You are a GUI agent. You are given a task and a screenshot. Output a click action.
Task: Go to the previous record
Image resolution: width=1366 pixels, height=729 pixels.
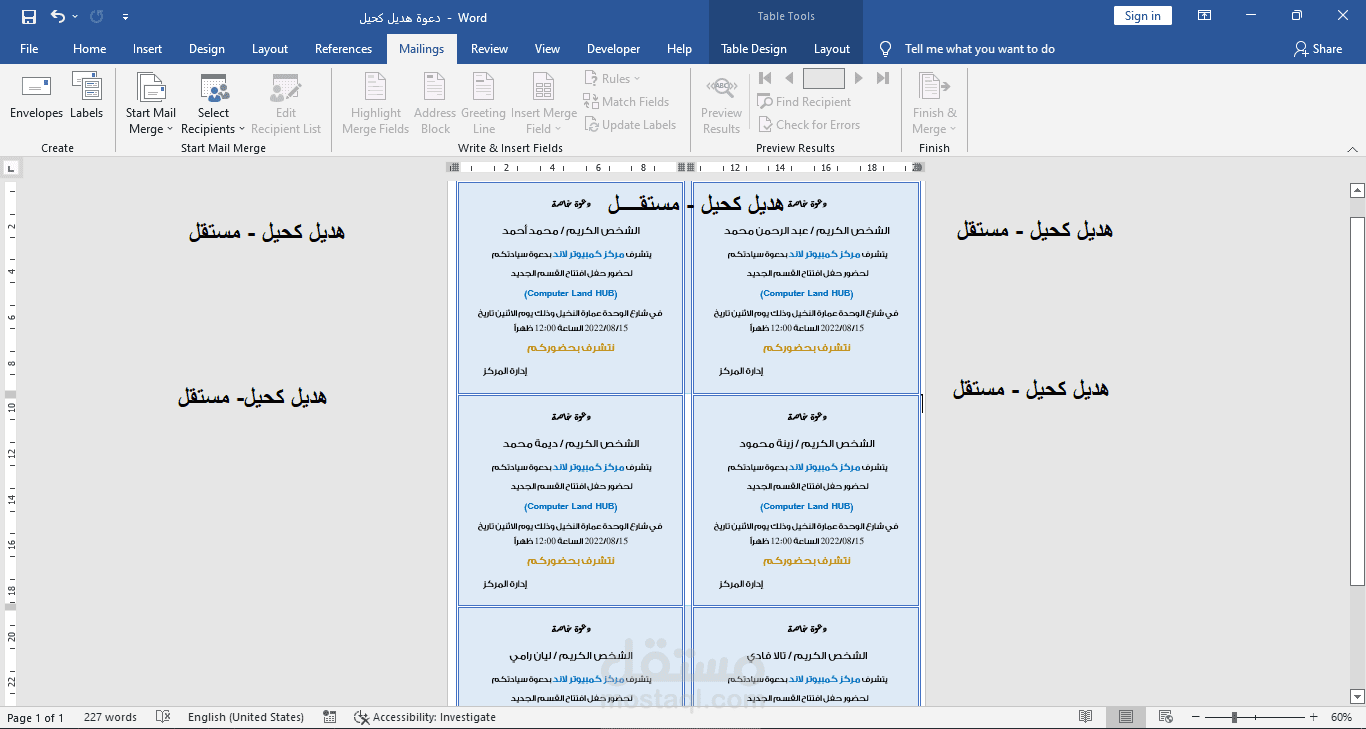[788, 78]
